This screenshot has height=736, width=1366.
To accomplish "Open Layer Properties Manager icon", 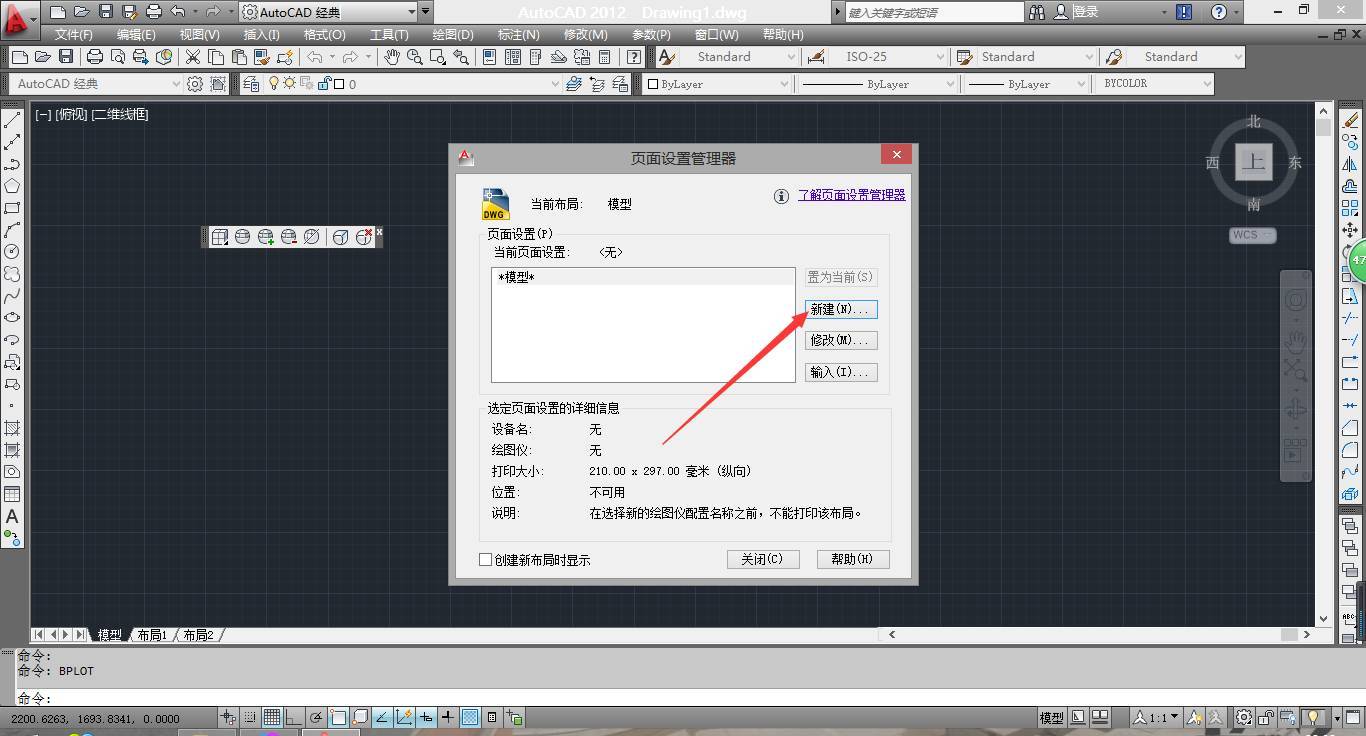I will [251, 84].
